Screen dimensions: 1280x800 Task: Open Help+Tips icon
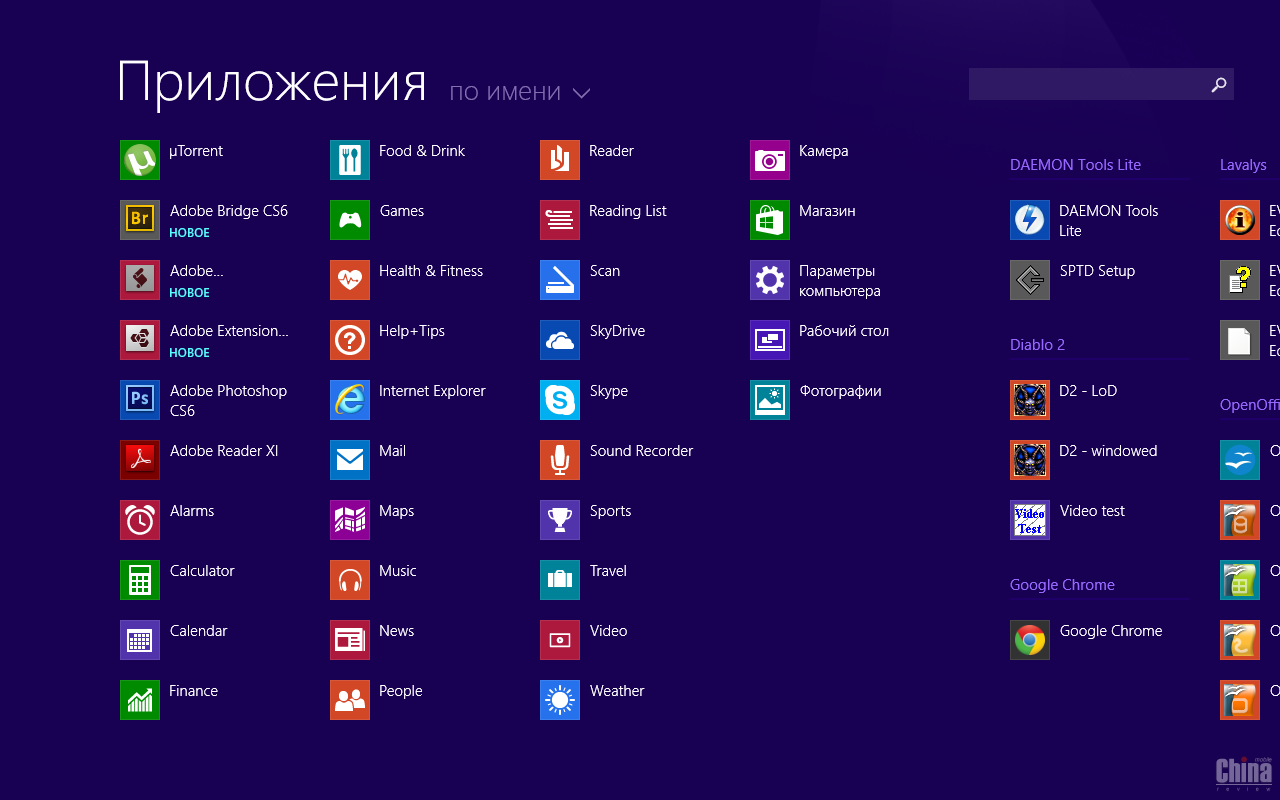coord(350,340)
